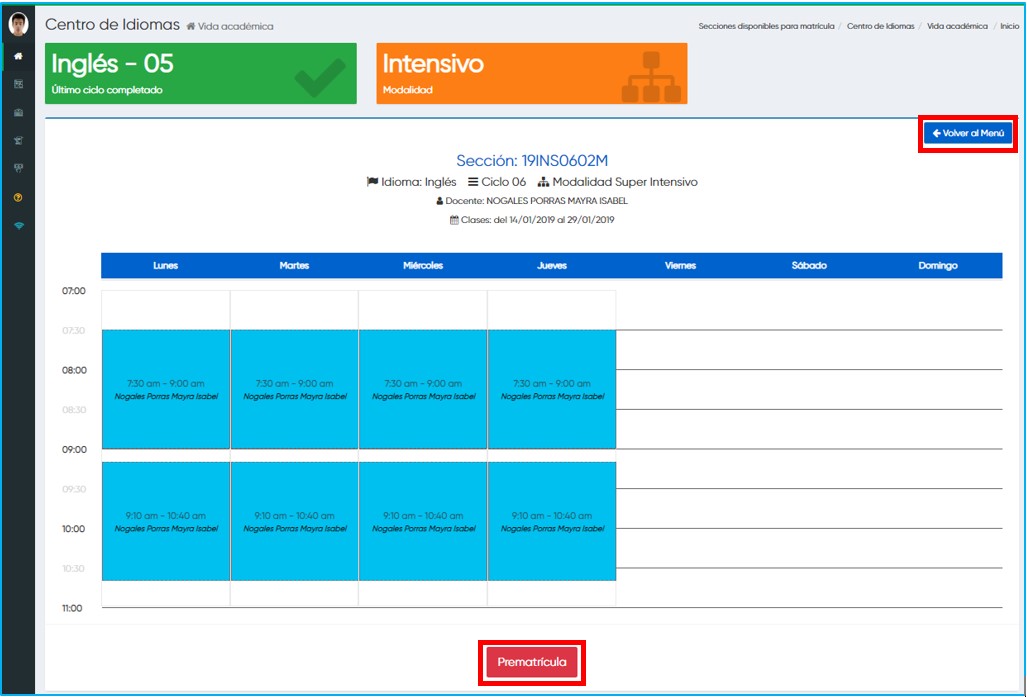1027x697 pixels.
Task: Click the briefcase icon in the sidebar
Action: pyautogui.click(x=18, y=113)
